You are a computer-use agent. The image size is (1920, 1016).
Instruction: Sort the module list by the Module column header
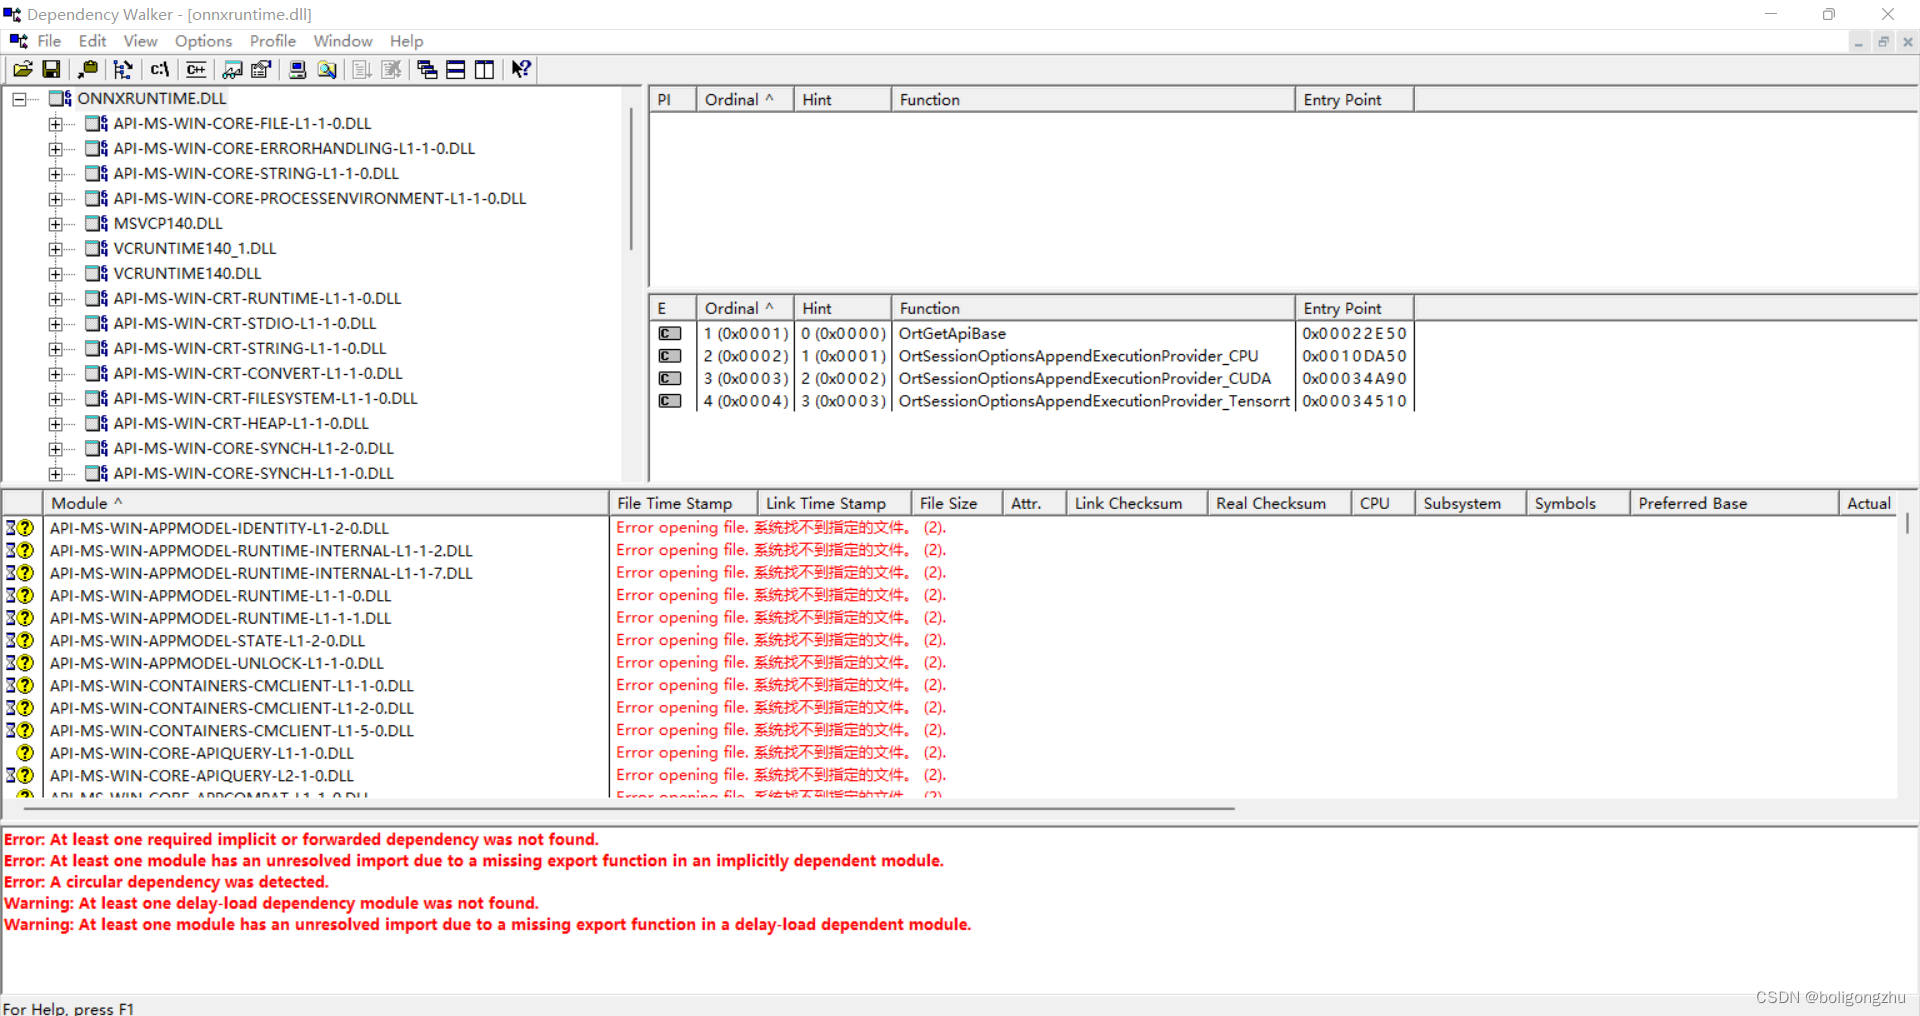click(x=86, y=503)
